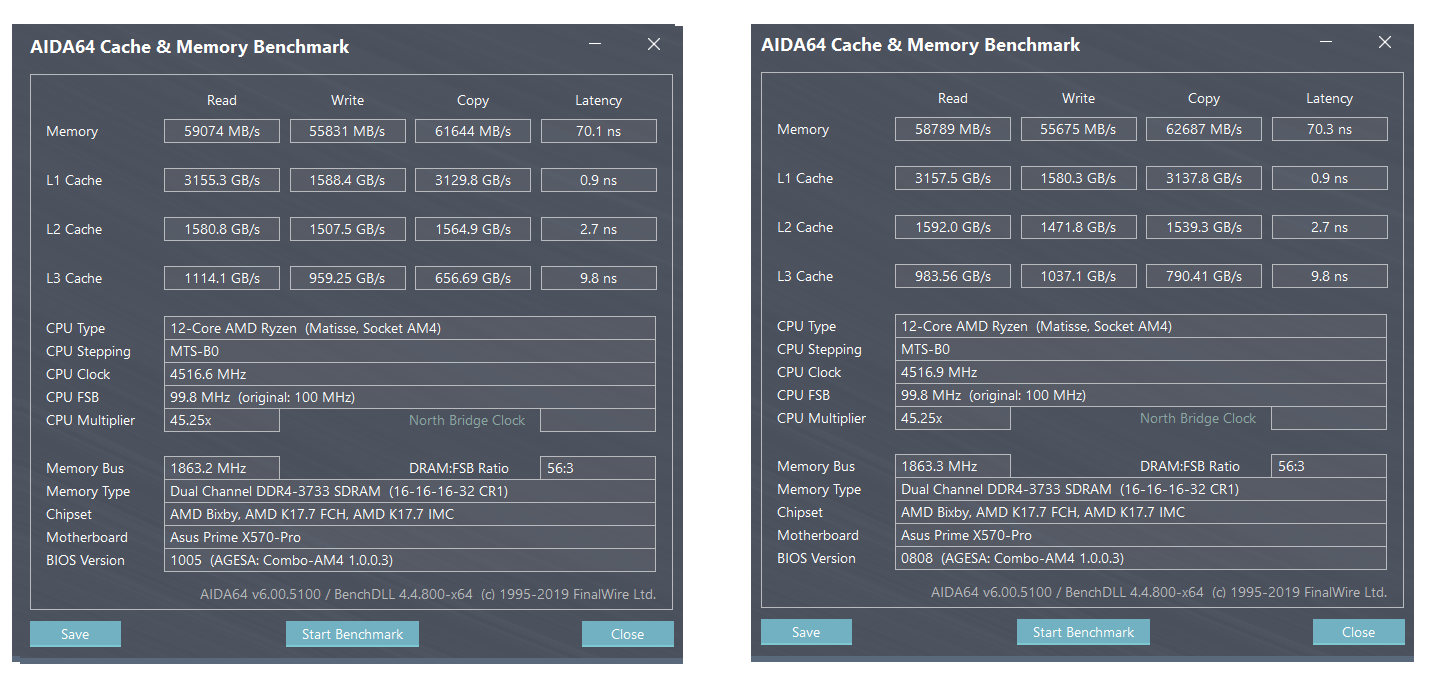Image resolution: width=1435 pixels, height=696 pixels.
Task: Select L3 Cache Write 959.25 GB/s value
Action: click(x=348, y=278)
